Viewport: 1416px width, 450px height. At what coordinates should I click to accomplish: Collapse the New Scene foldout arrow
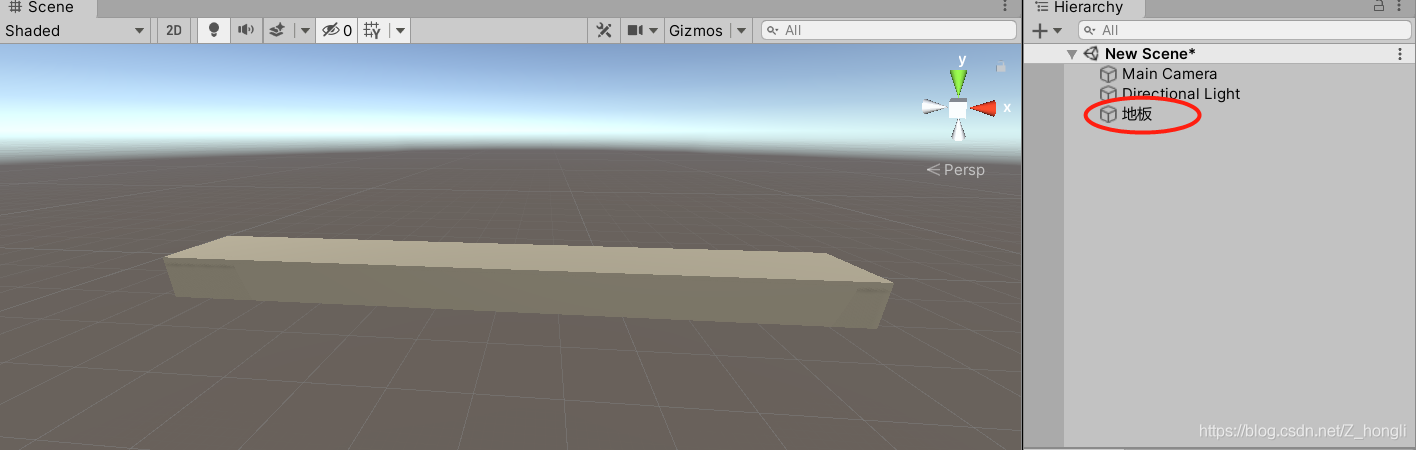[1072, 54]
